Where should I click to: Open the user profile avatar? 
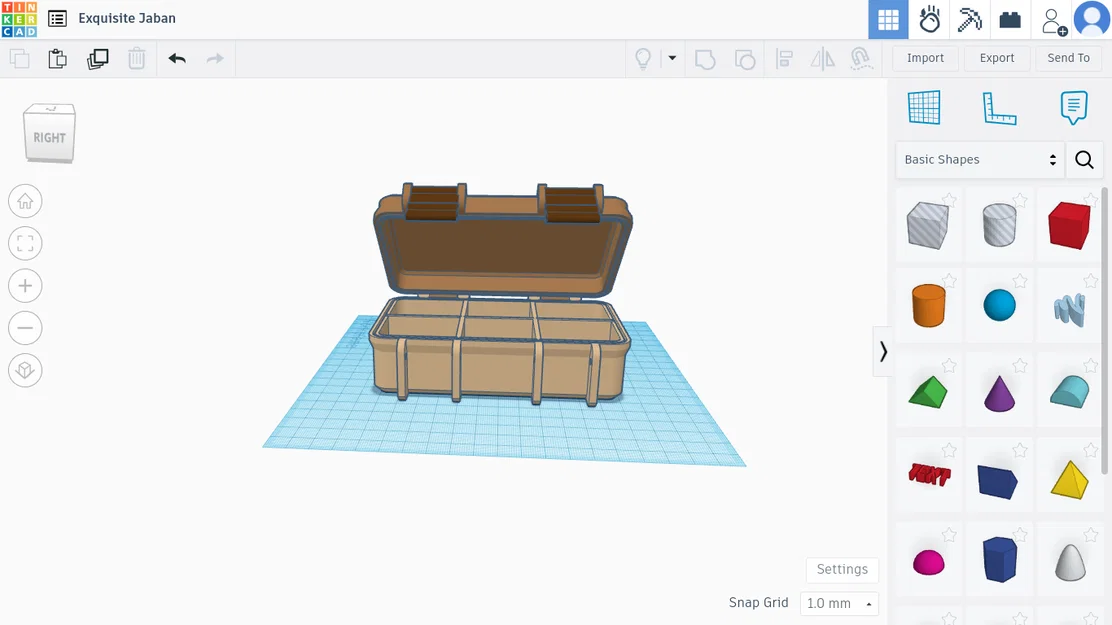1091,19
